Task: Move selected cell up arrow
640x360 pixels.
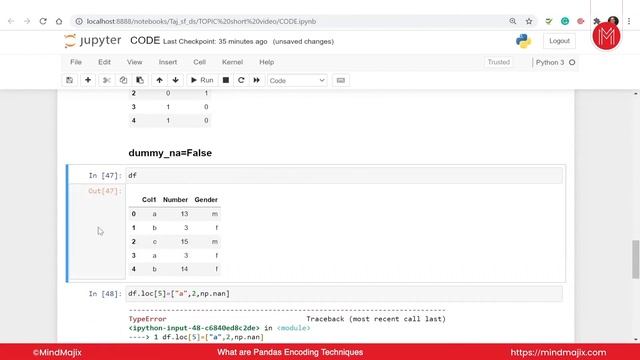Action: coord(160,80)
